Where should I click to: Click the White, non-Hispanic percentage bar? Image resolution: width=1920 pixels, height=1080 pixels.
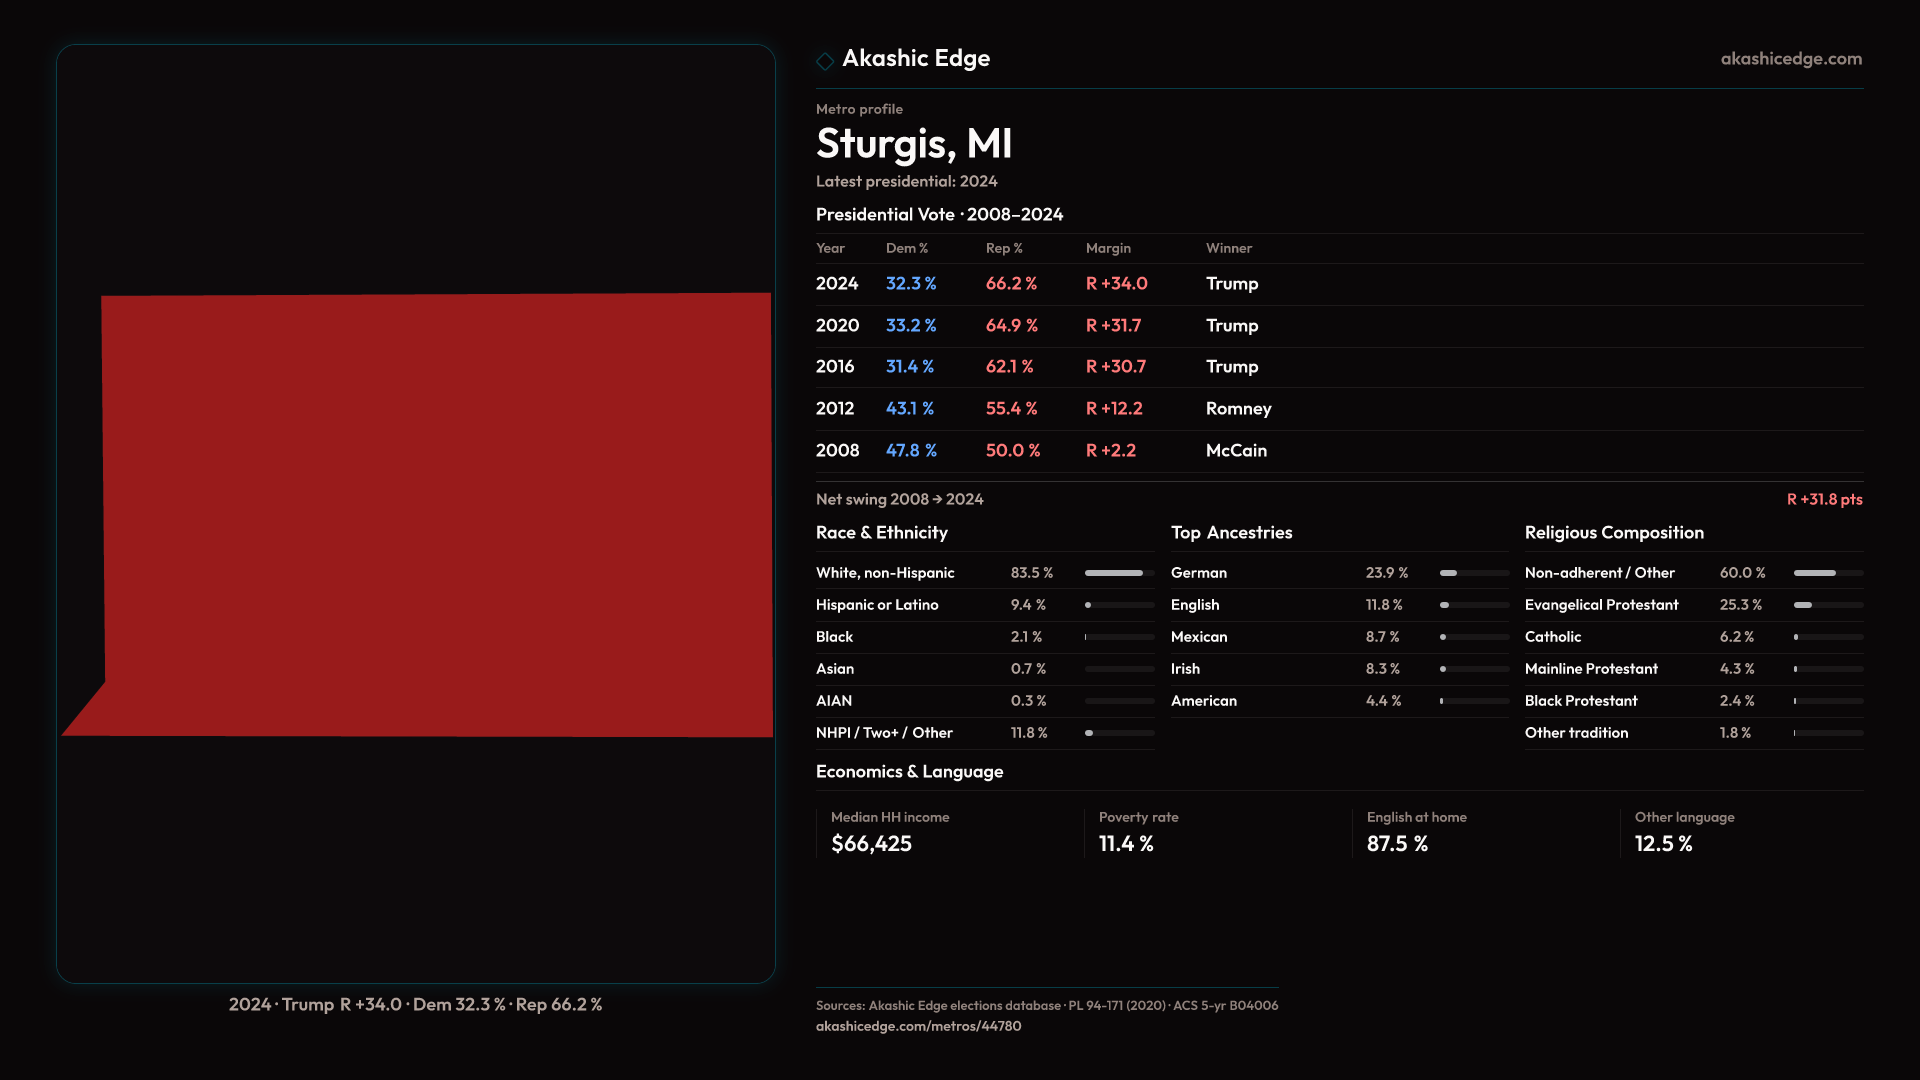[1118, 573]
